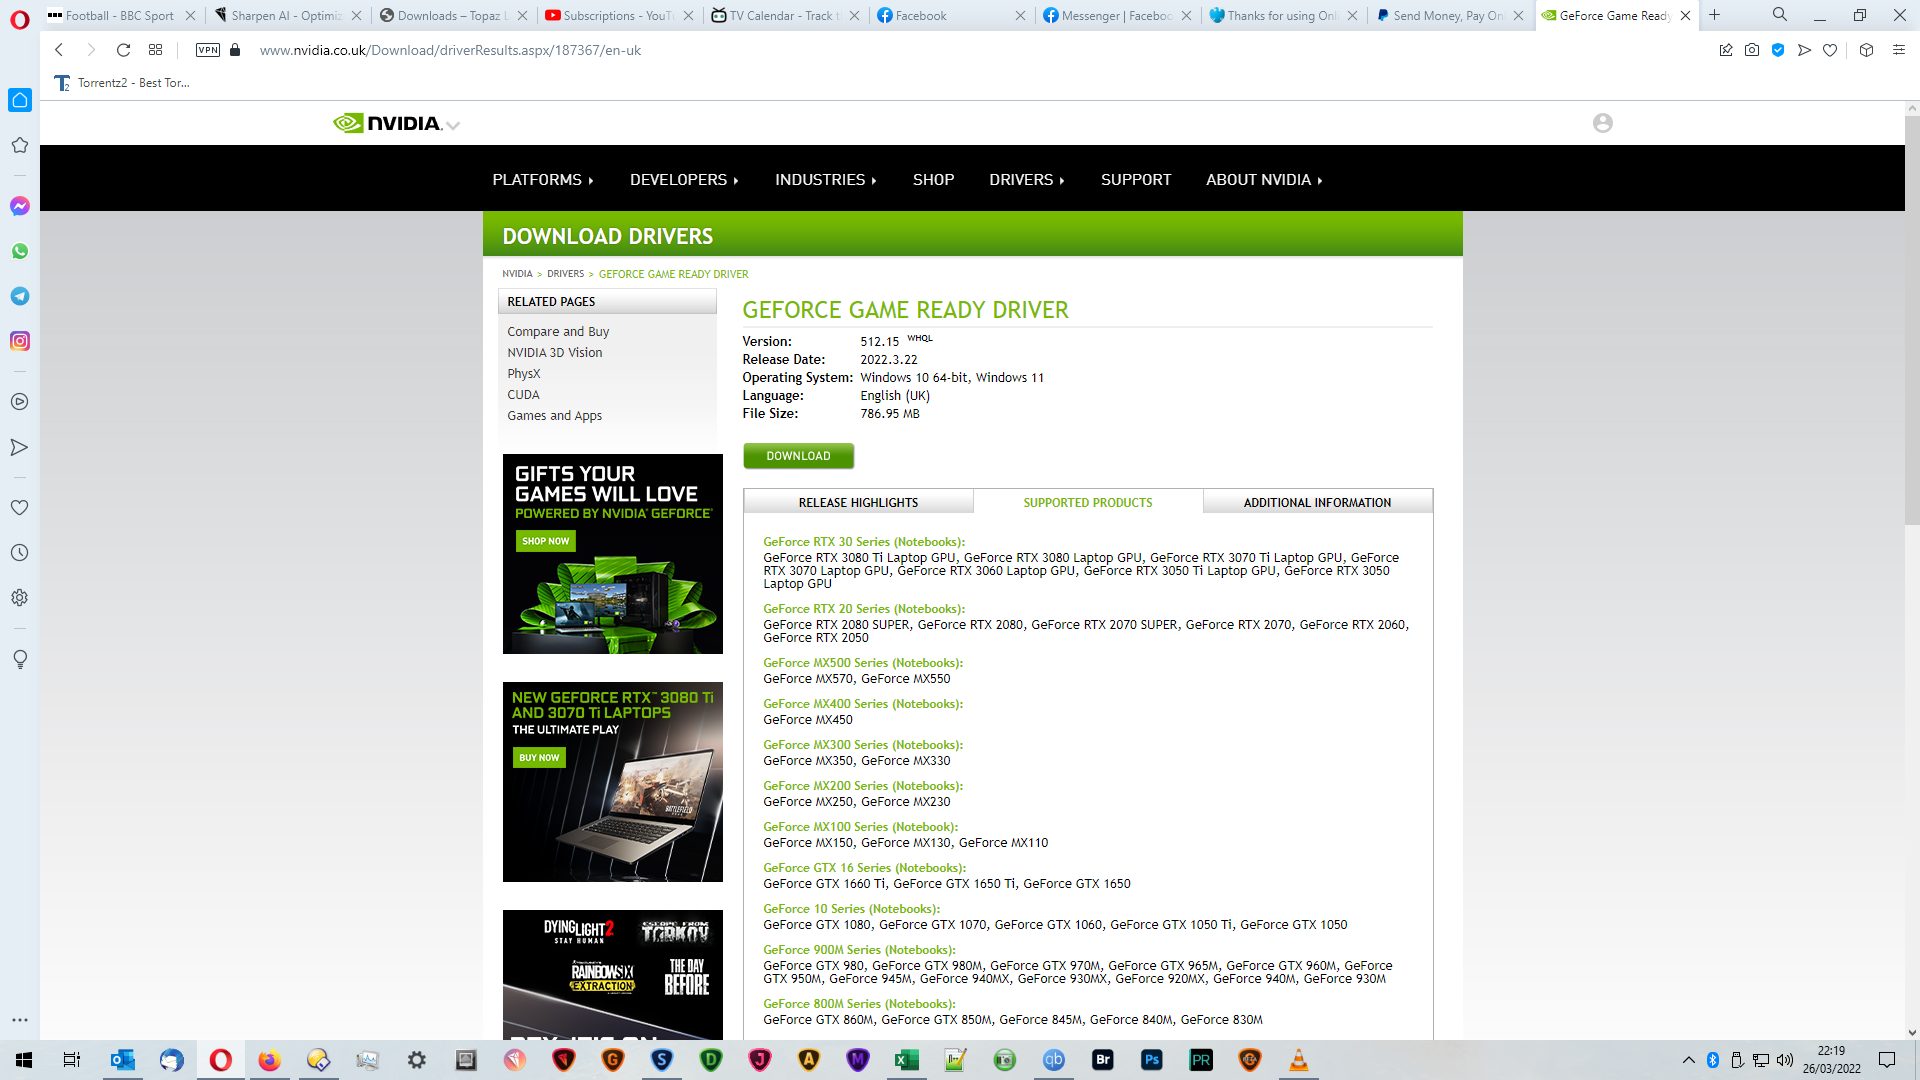Switch to the RELEASE HIGHLIGHTS tab

[858, 502]
